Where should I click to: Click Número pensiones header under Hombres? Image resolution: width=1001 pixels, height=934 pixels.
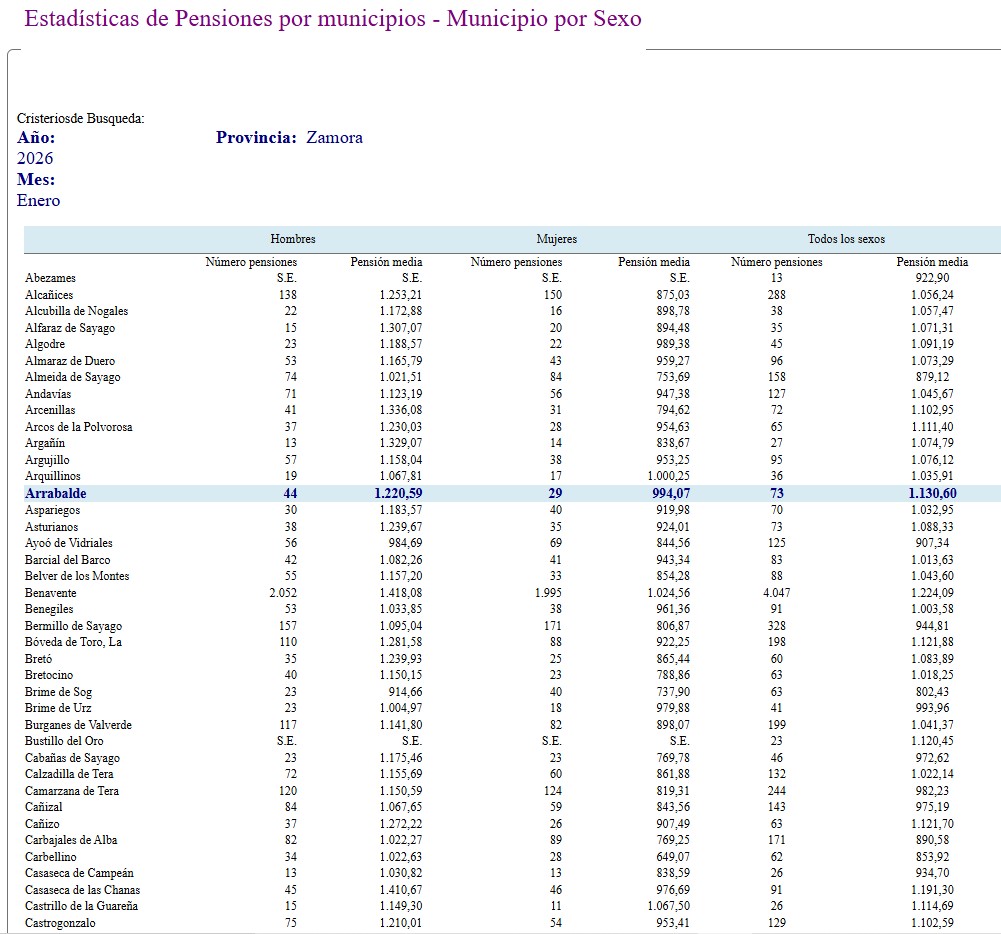(251, 262)
